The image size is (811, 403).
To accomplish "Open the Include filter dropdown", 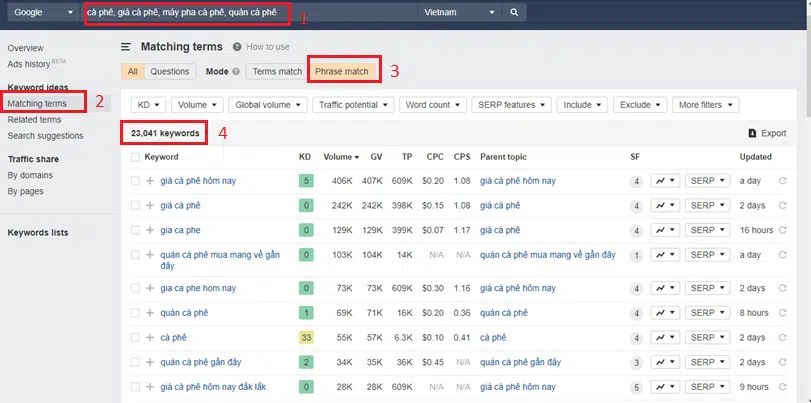I will click(x=582, y=105).
